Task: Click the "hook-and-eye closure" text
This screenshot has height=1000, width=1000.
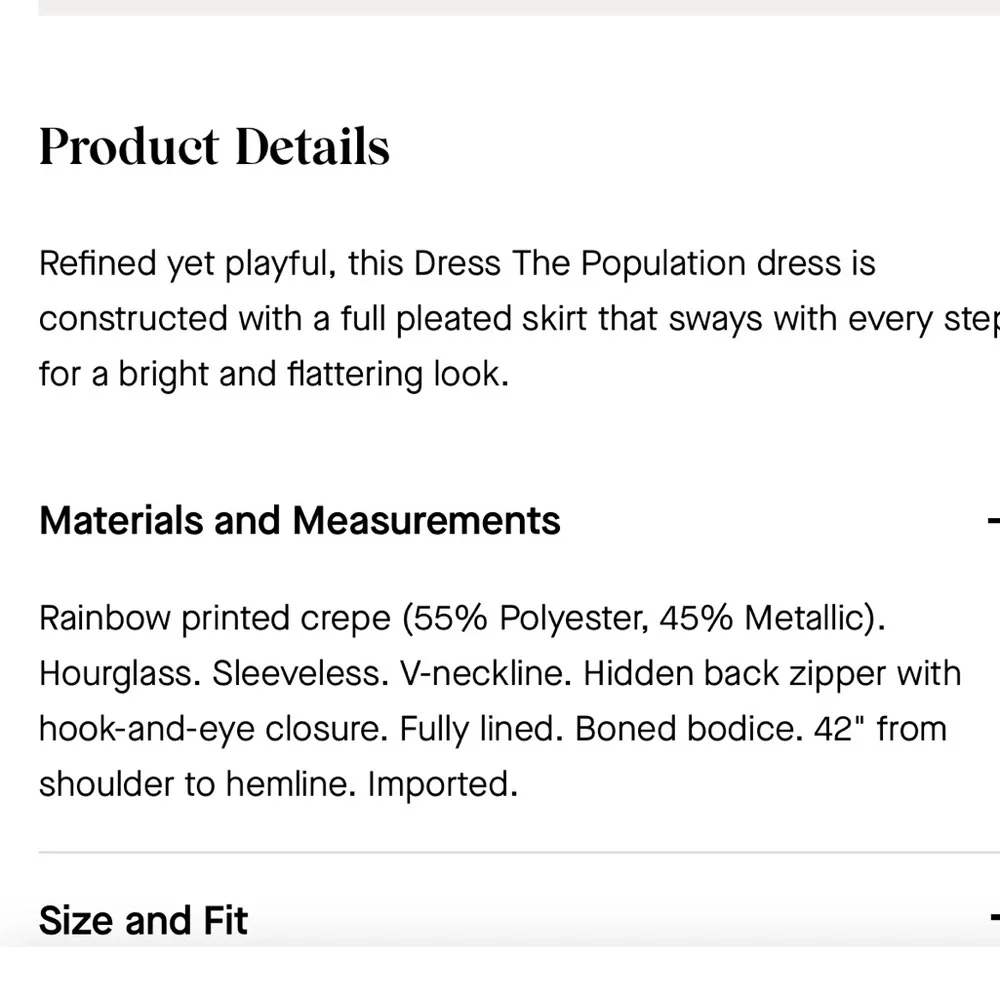Action: (210, 729)
